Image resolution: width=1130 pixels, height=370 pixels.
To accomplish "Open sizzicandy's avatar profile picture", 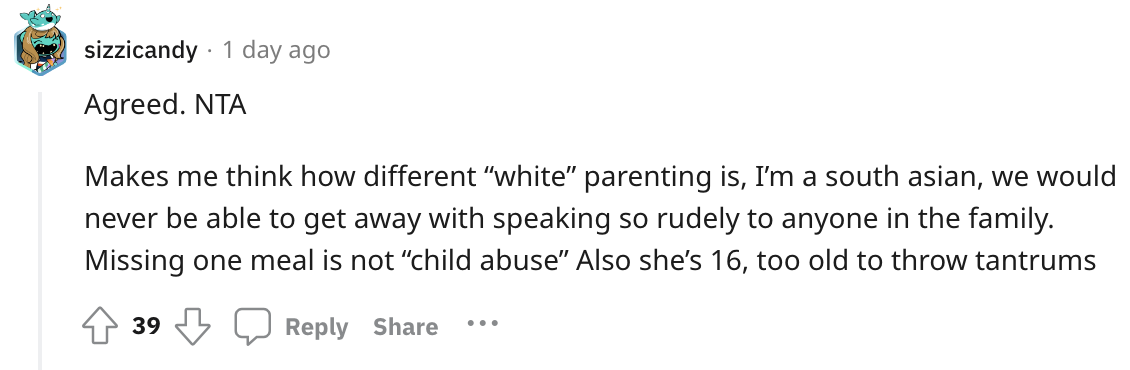I will [x=40, y=42].
